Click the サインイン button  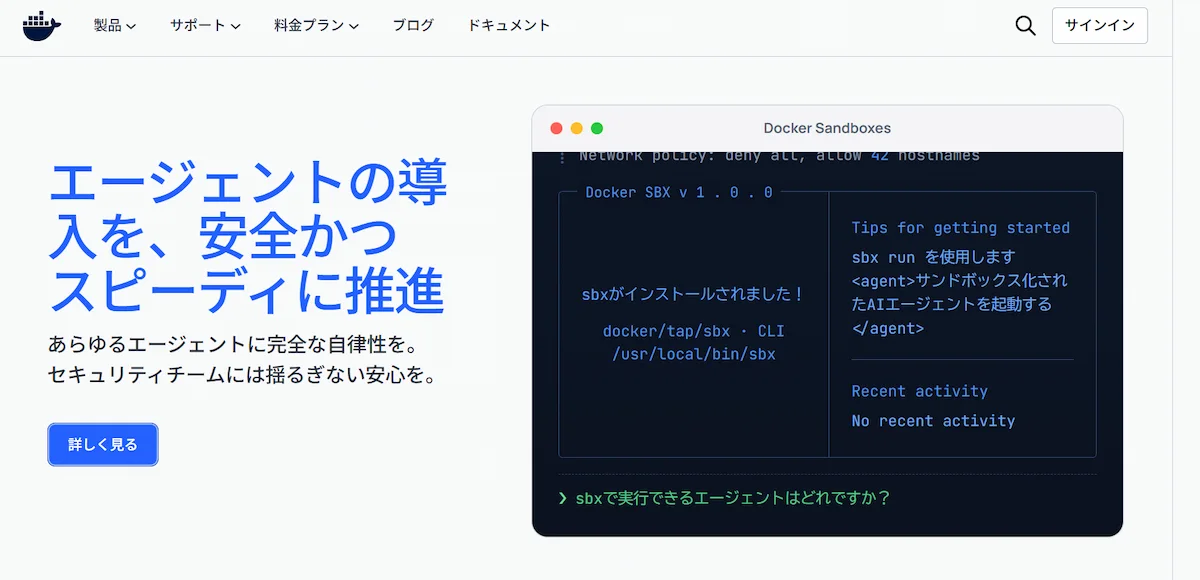pos(1099,26)
